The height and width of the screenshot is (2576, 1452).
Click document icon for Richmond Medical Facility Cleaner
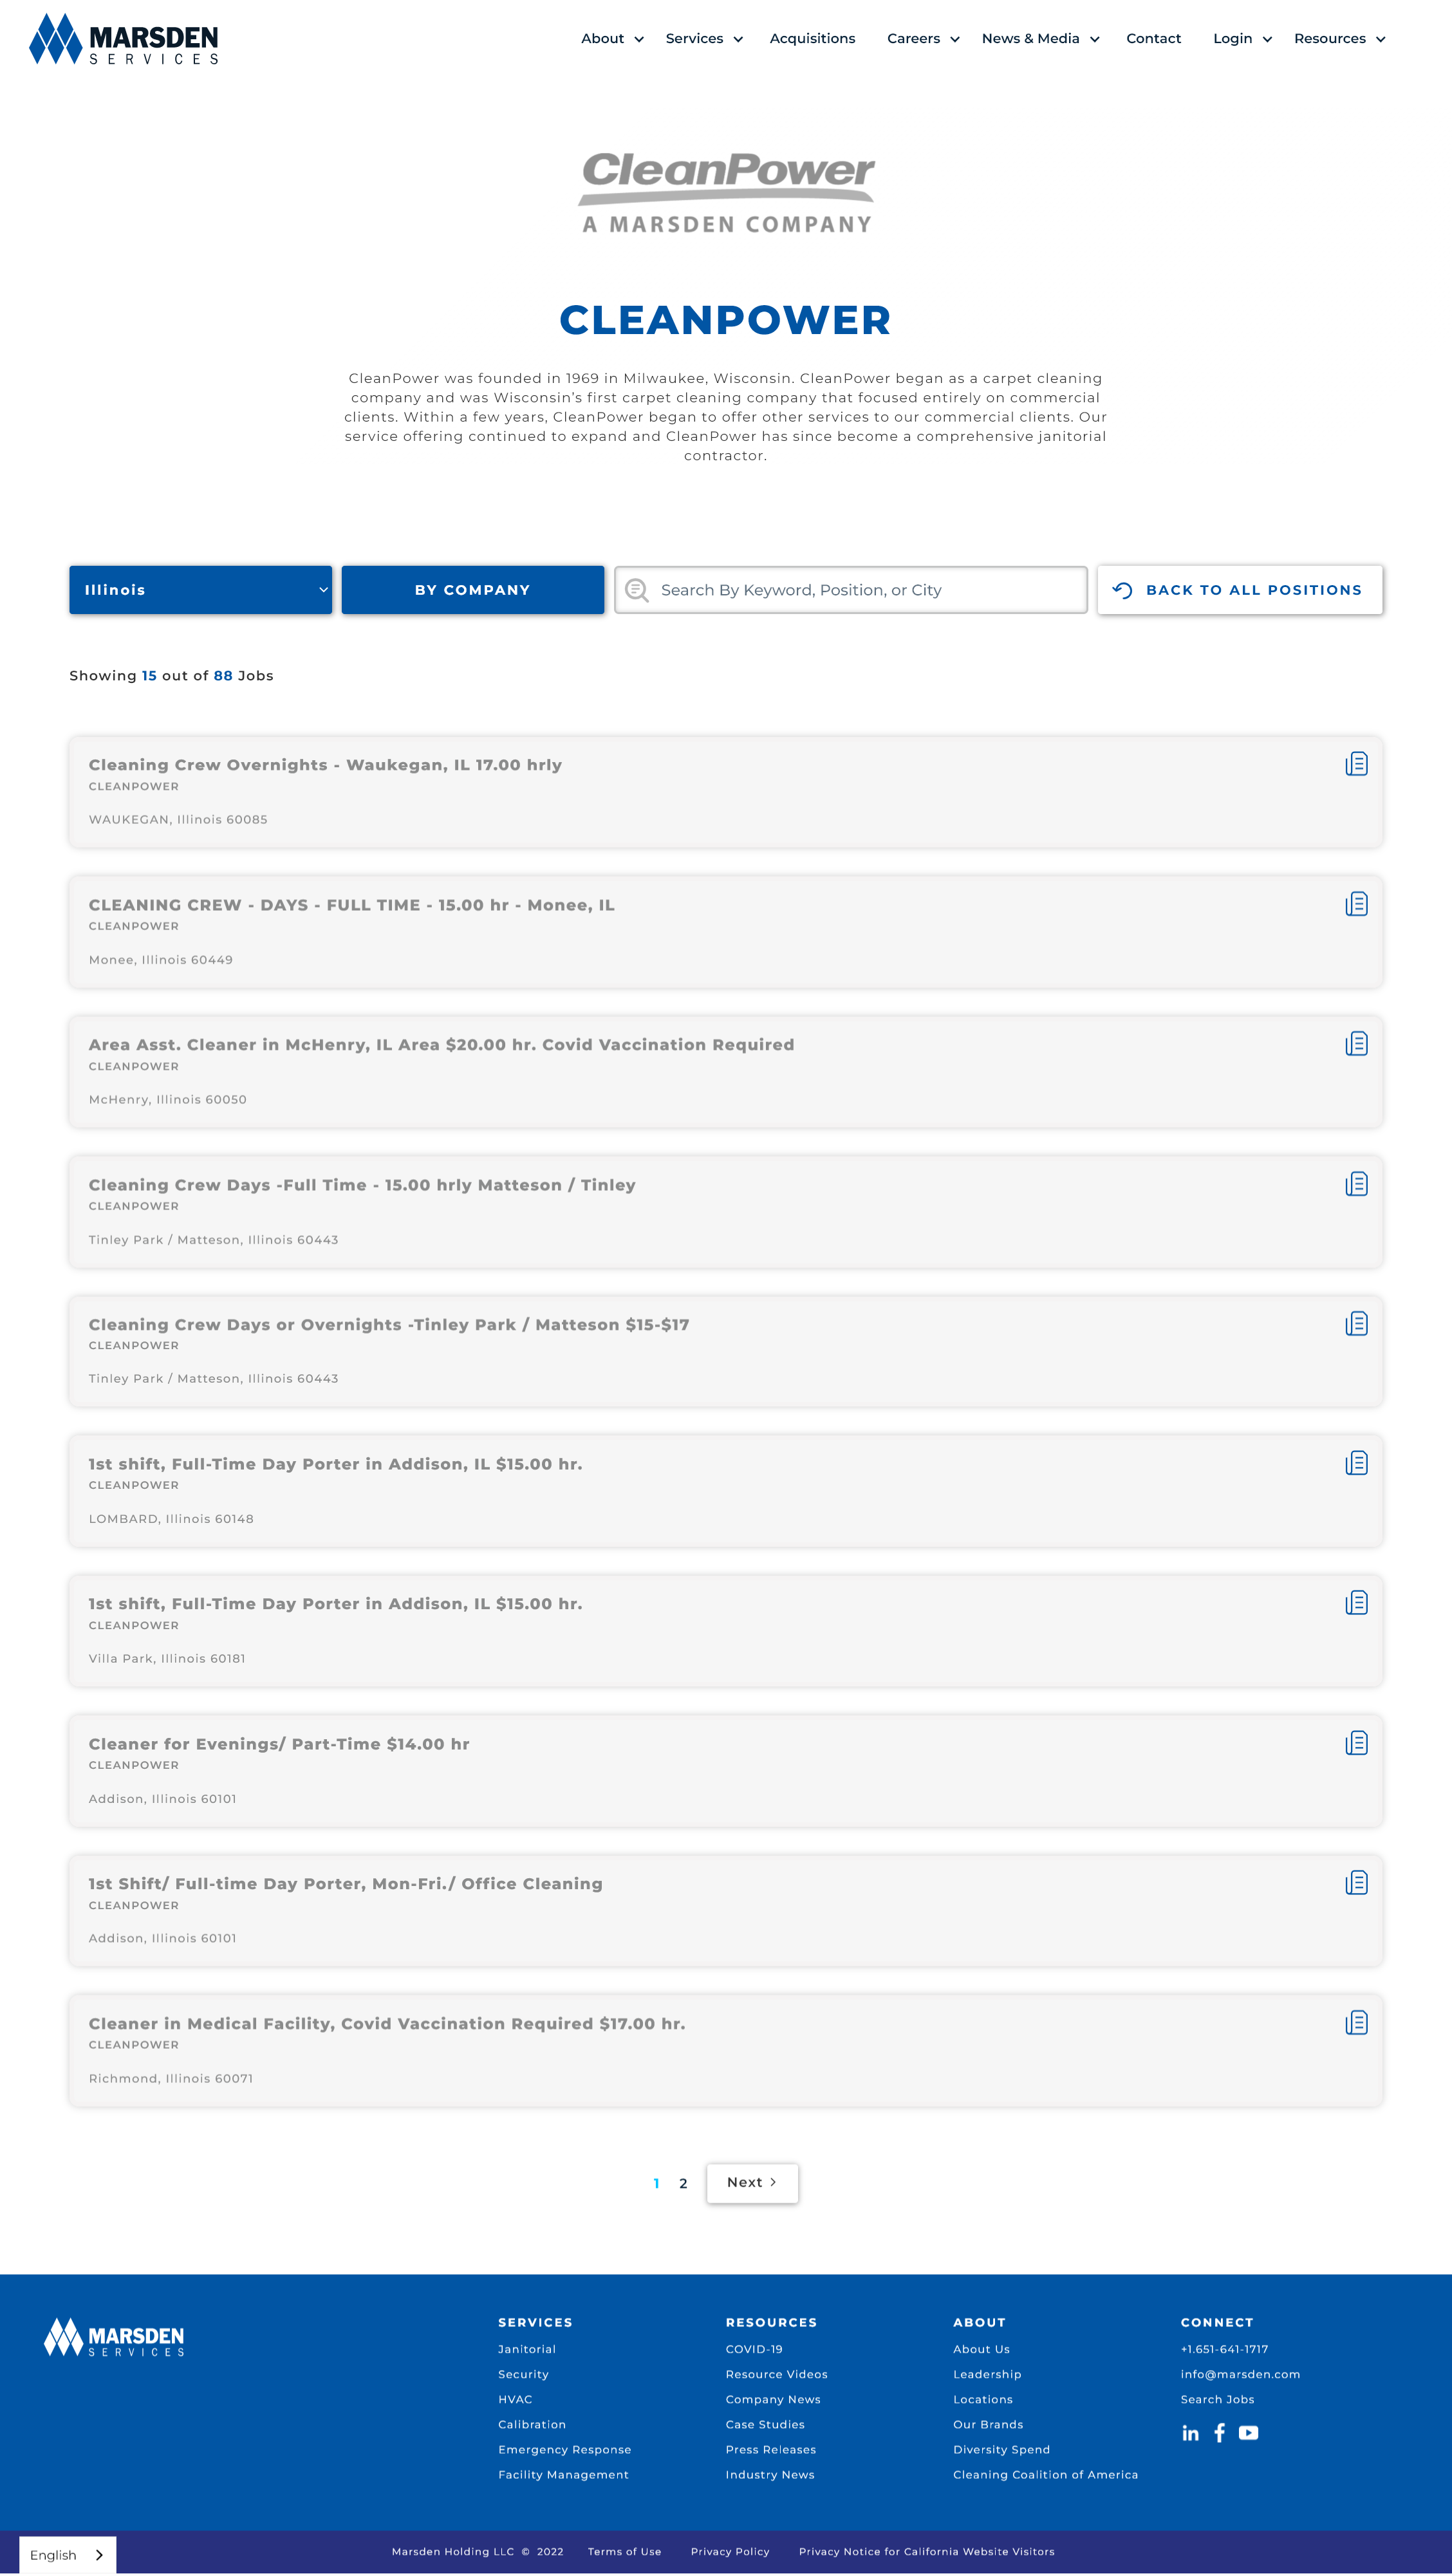coord(1356,2023)
